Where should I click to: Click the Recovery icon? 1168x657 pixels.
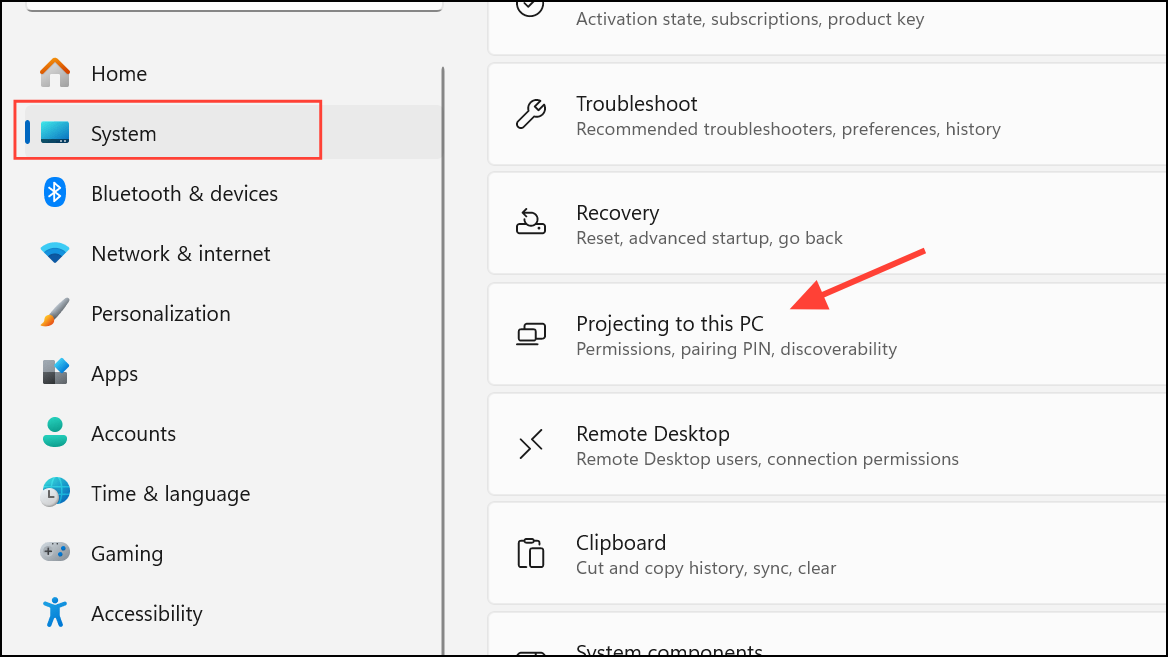531,224
